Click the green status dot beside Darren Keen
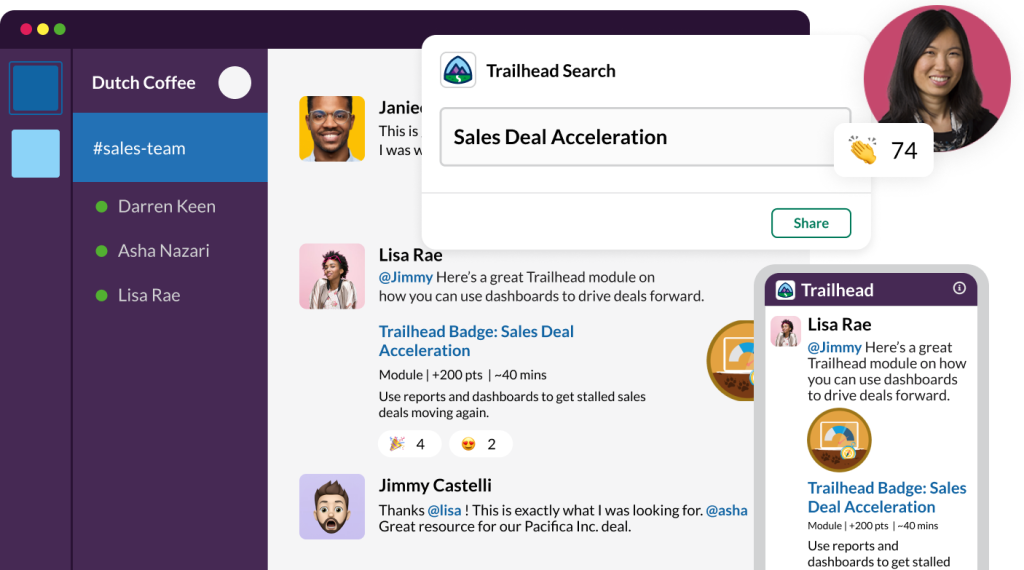The height and width of the screenshot is (570, 1024). pos(101,207)
